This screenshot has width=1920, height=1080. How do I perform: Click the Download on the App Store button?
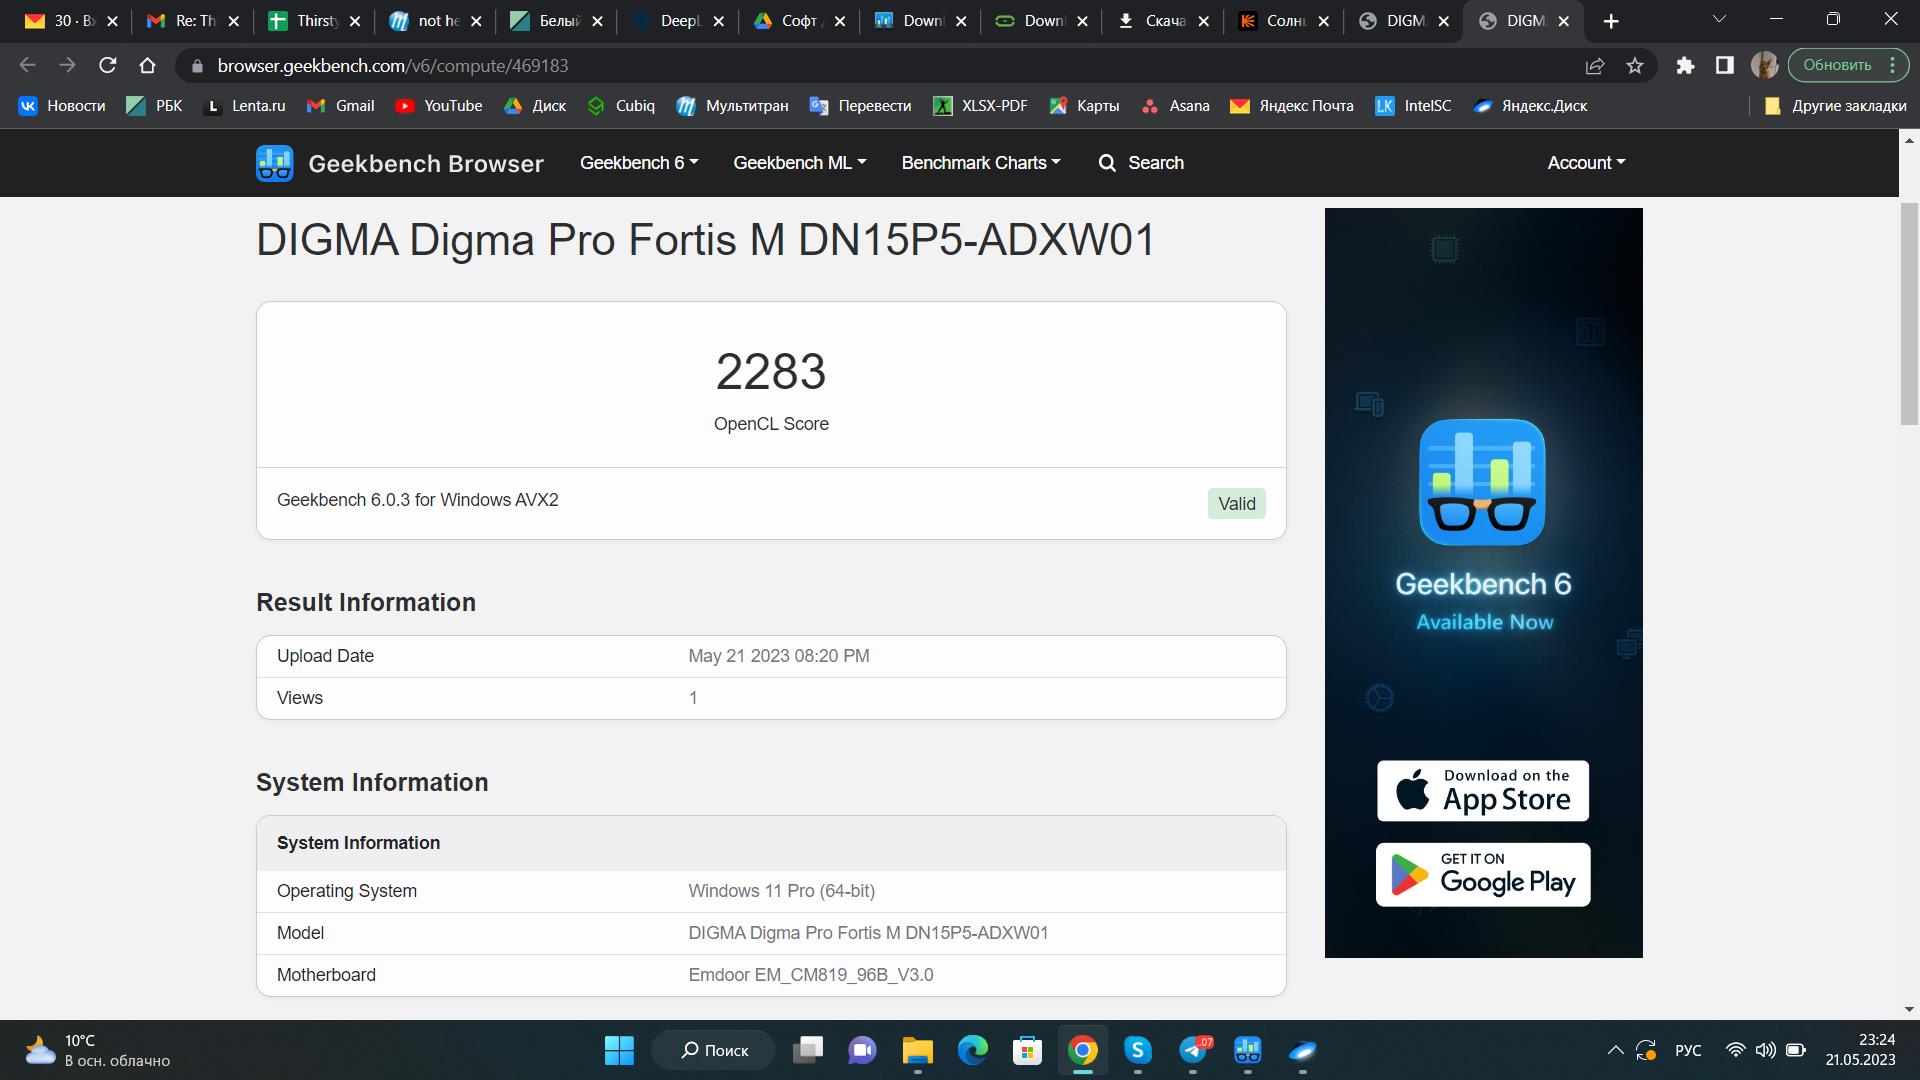click(1483, 790)
